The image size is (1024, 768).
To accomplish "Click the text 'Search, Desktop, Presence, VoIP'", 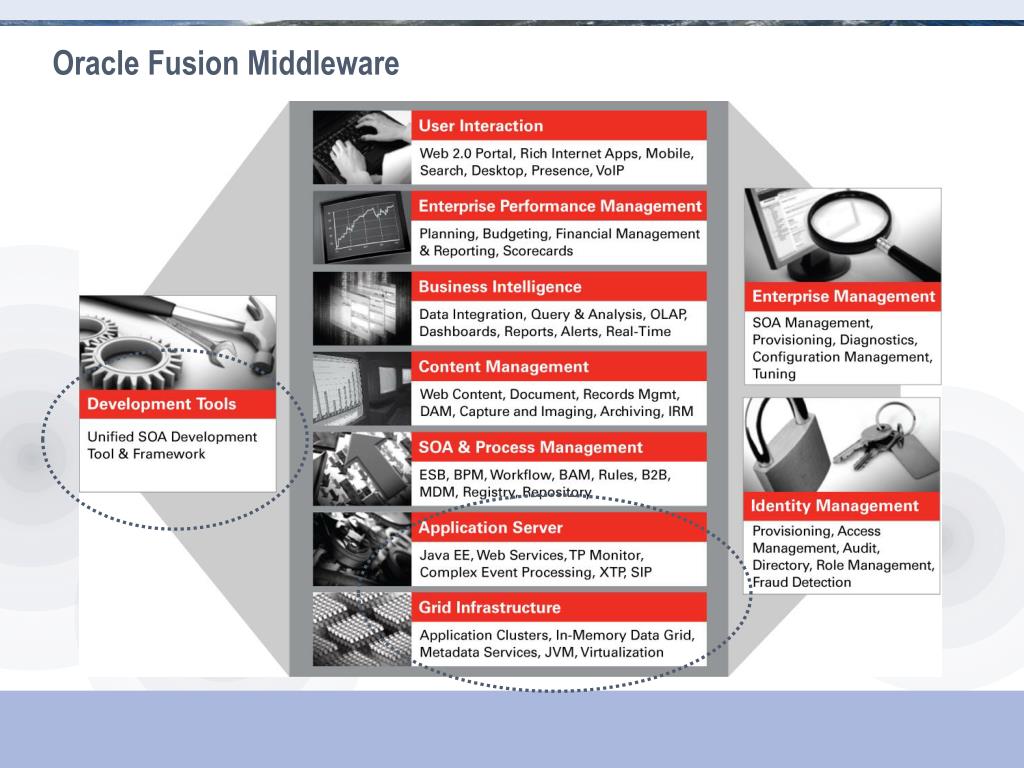I will point(522,170).
